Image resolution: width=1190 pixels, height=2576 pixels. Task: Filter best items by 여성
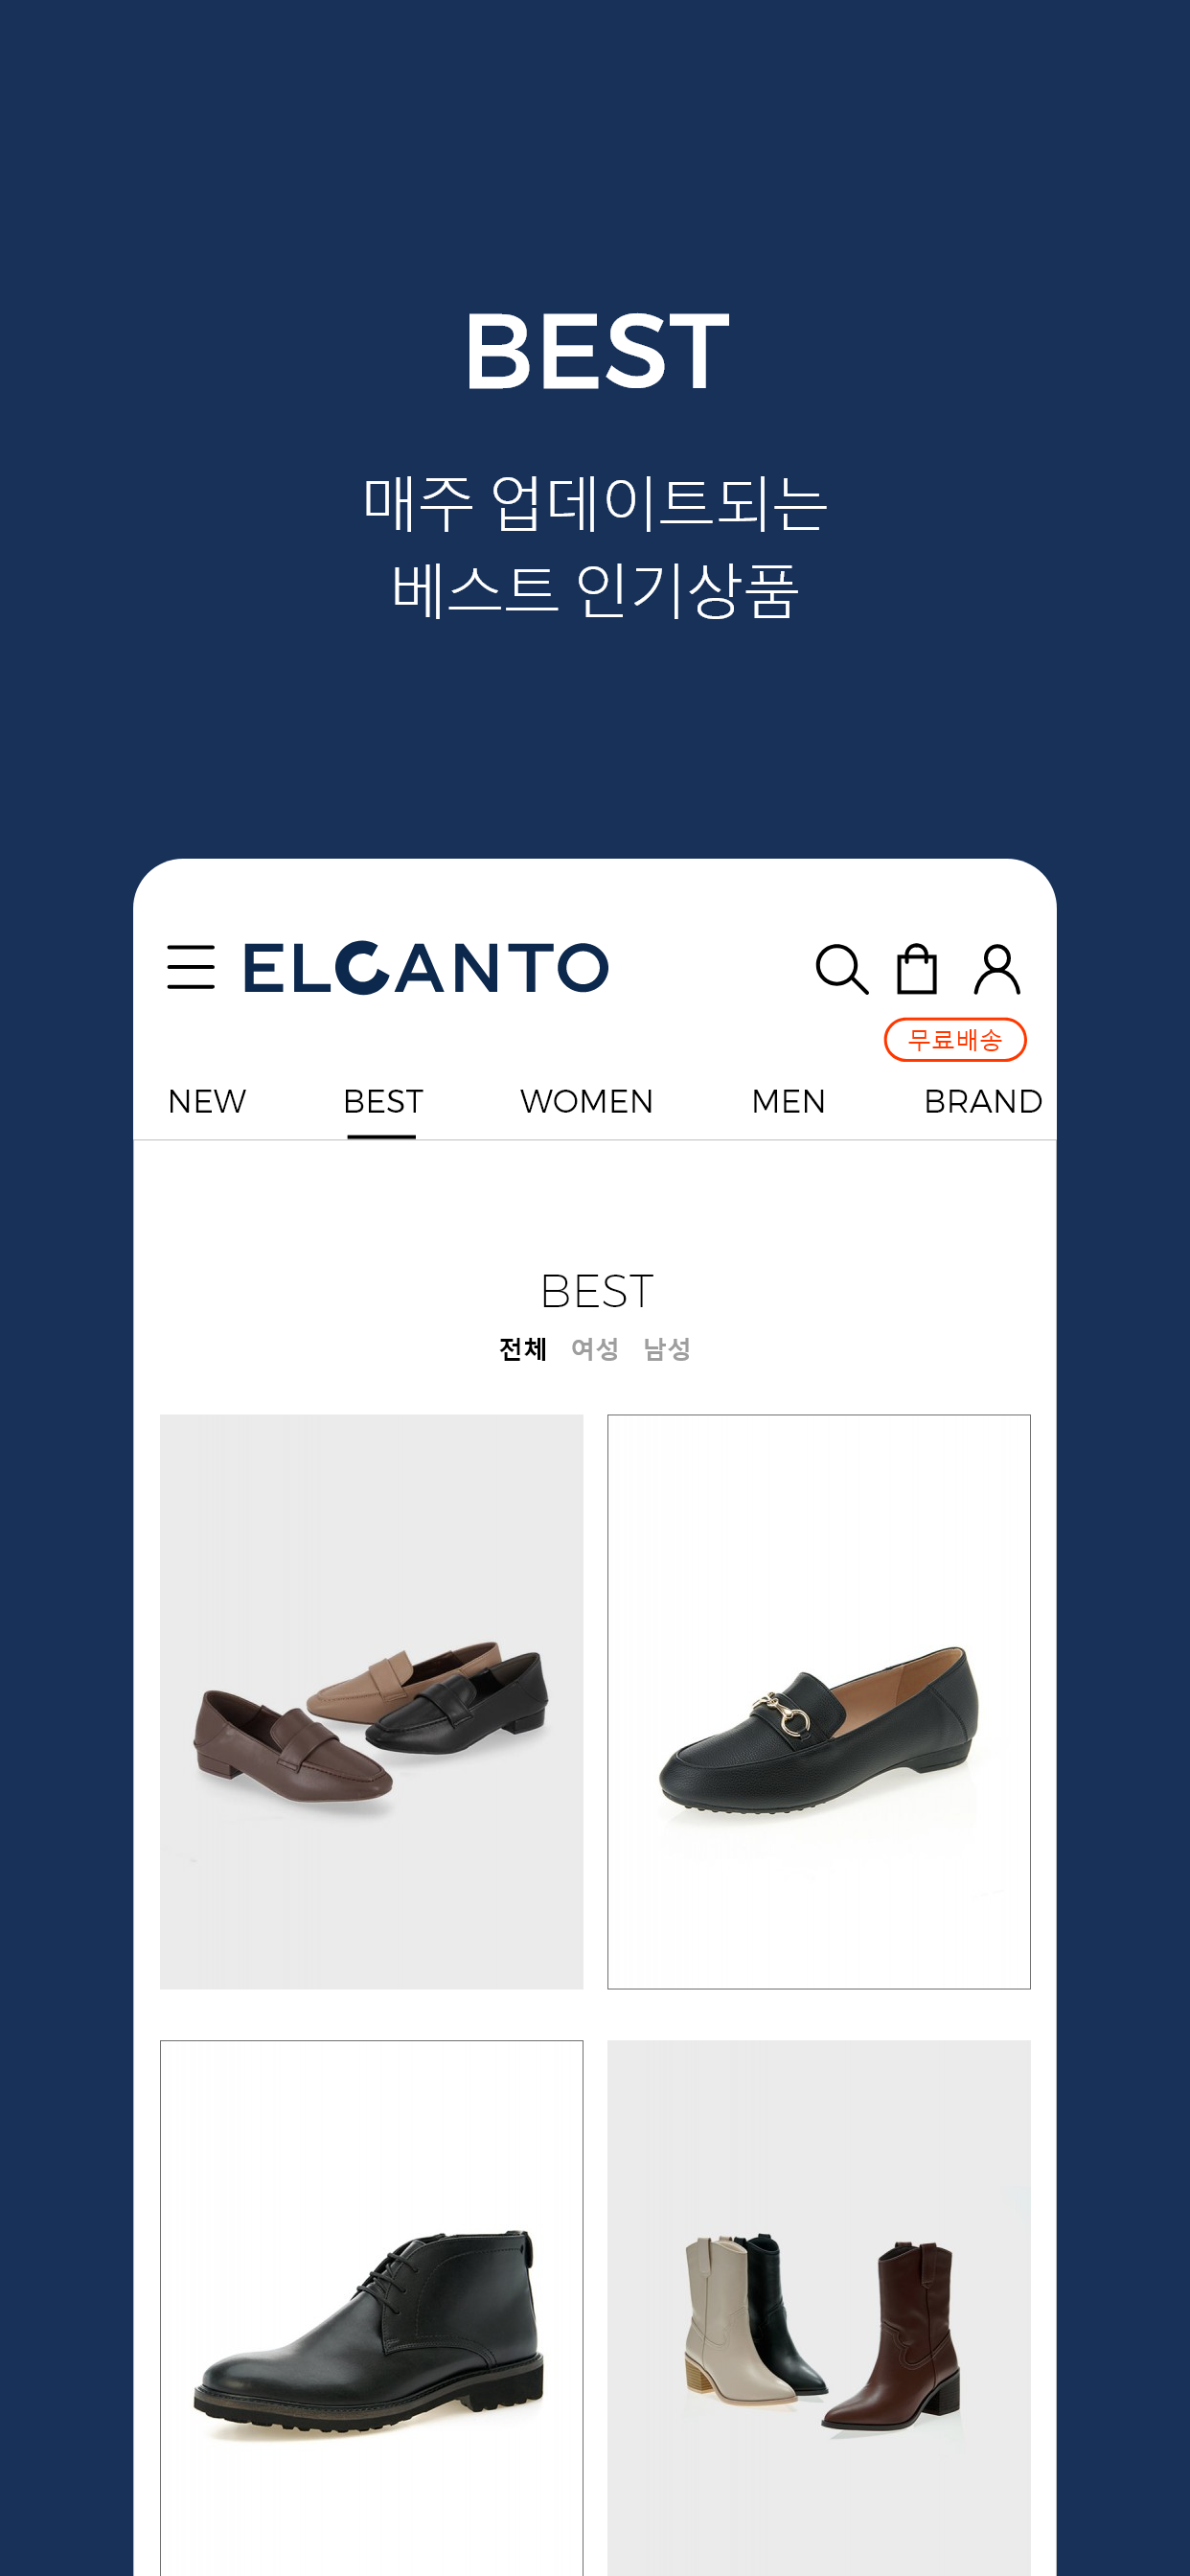[595, 1349]
